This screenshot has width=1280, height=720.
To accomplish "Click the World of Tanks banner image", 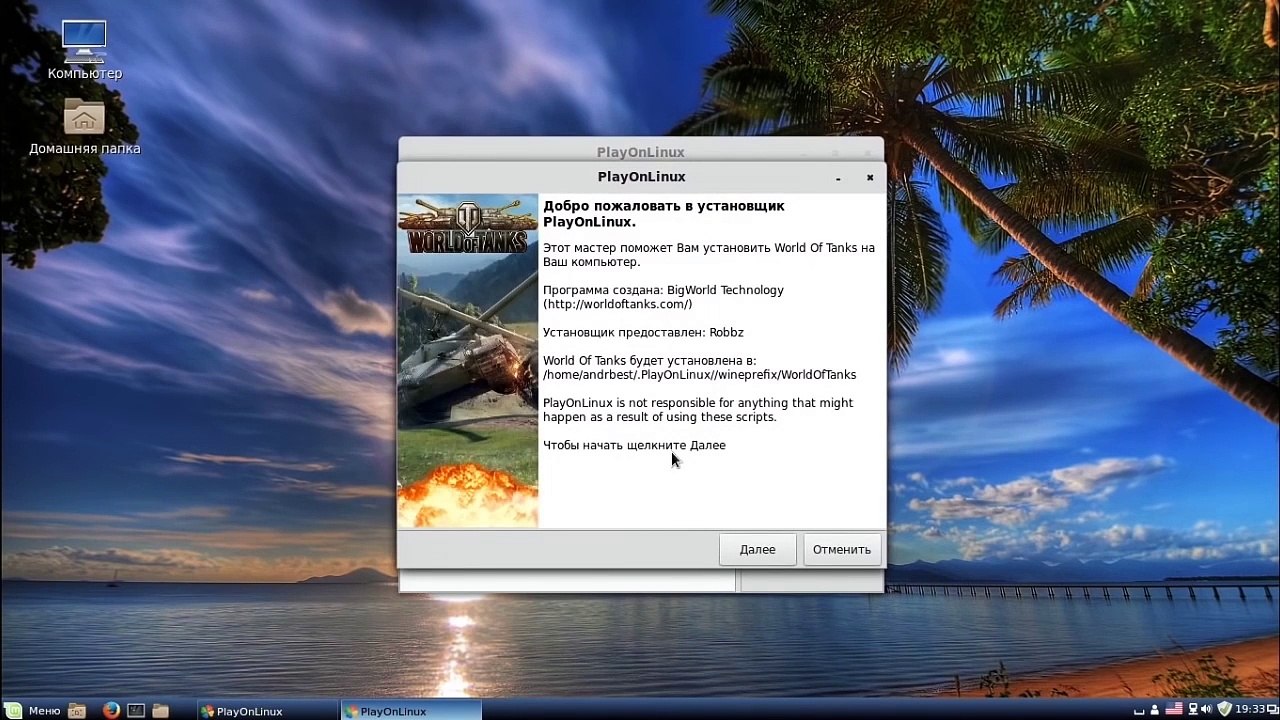I will [x=468, y=360].
